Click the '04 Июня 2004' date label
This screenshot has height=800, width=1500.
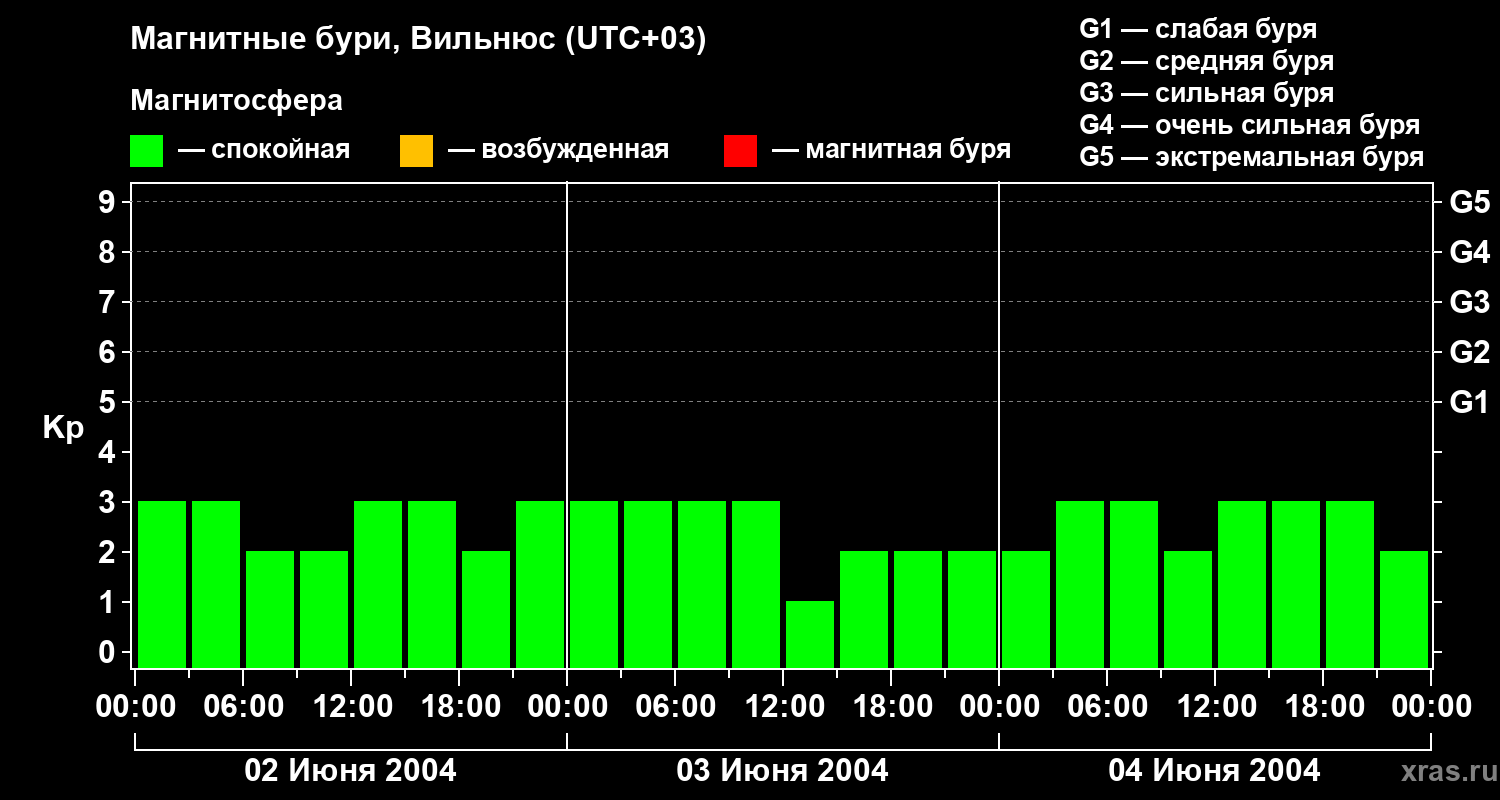point(1214,770)
